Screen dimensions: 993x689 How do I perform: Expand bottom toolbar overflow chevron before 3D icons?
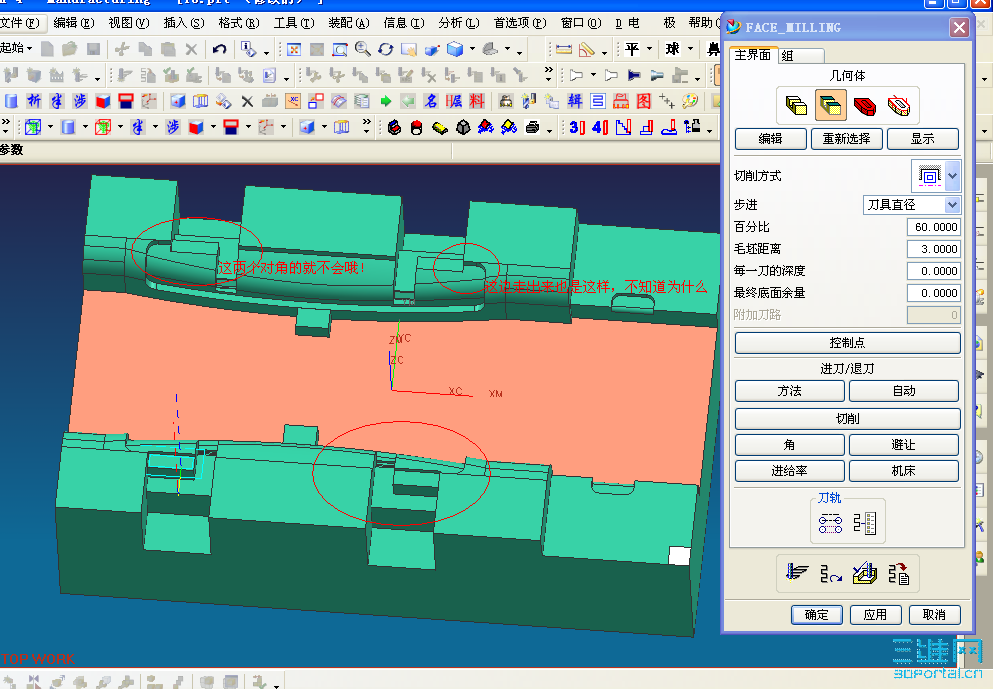click(367, 125)
